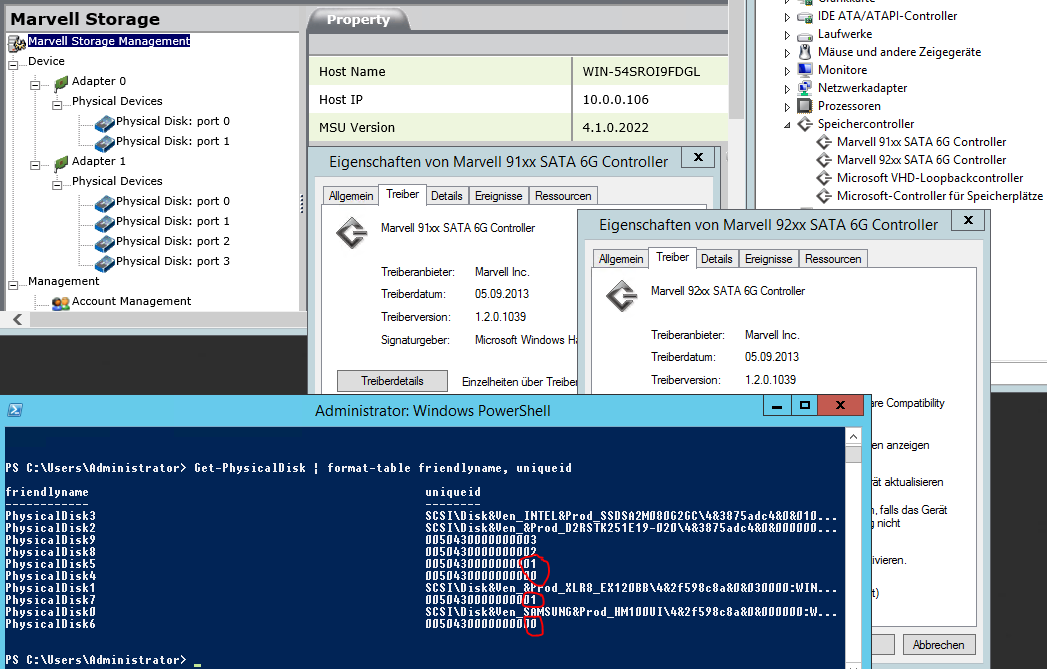Click the Netzwerkadapter network icon
Viewport: 1047px width, 669px height.
[805, 87]
